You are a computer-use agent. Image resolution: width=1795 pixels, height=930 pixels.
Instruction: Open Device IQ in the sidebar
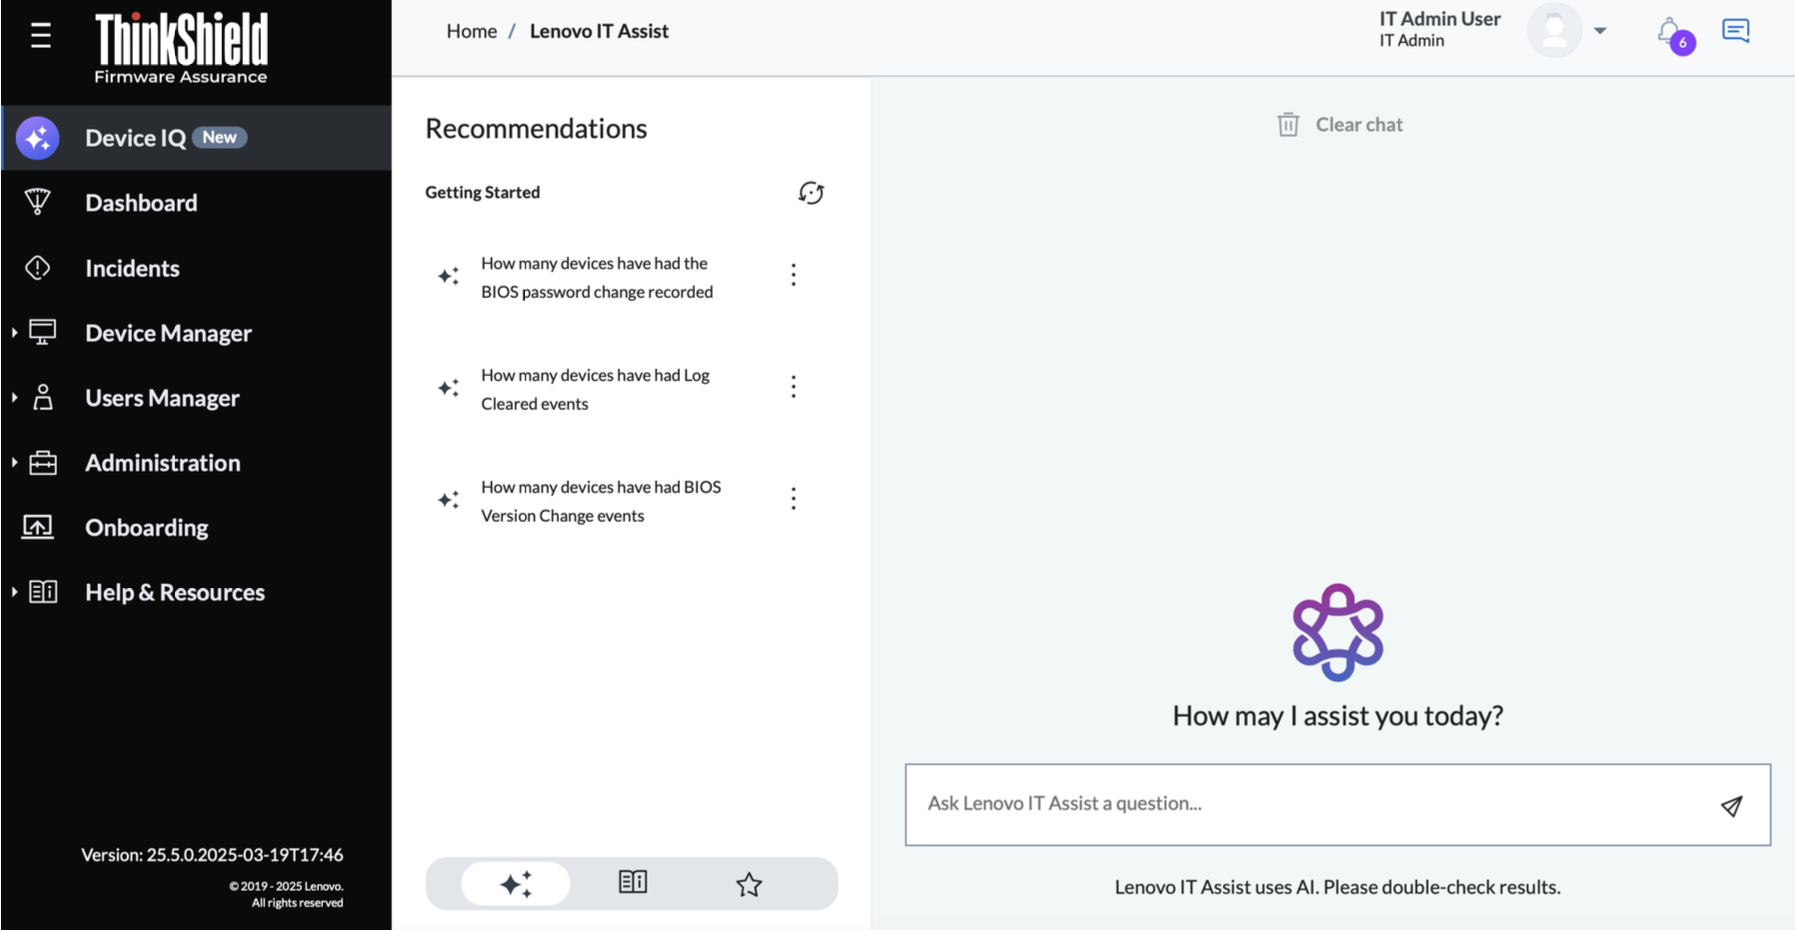(x=196, y=138)
